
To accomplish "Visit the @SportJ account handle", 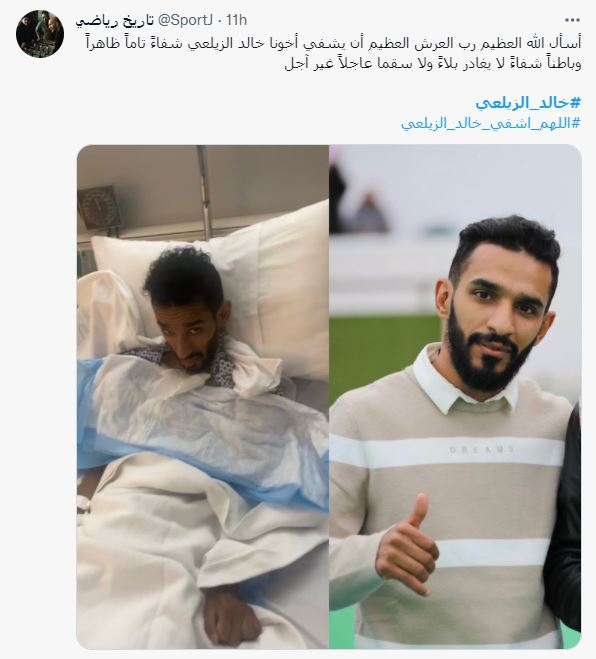I will (x=185, y=20).
